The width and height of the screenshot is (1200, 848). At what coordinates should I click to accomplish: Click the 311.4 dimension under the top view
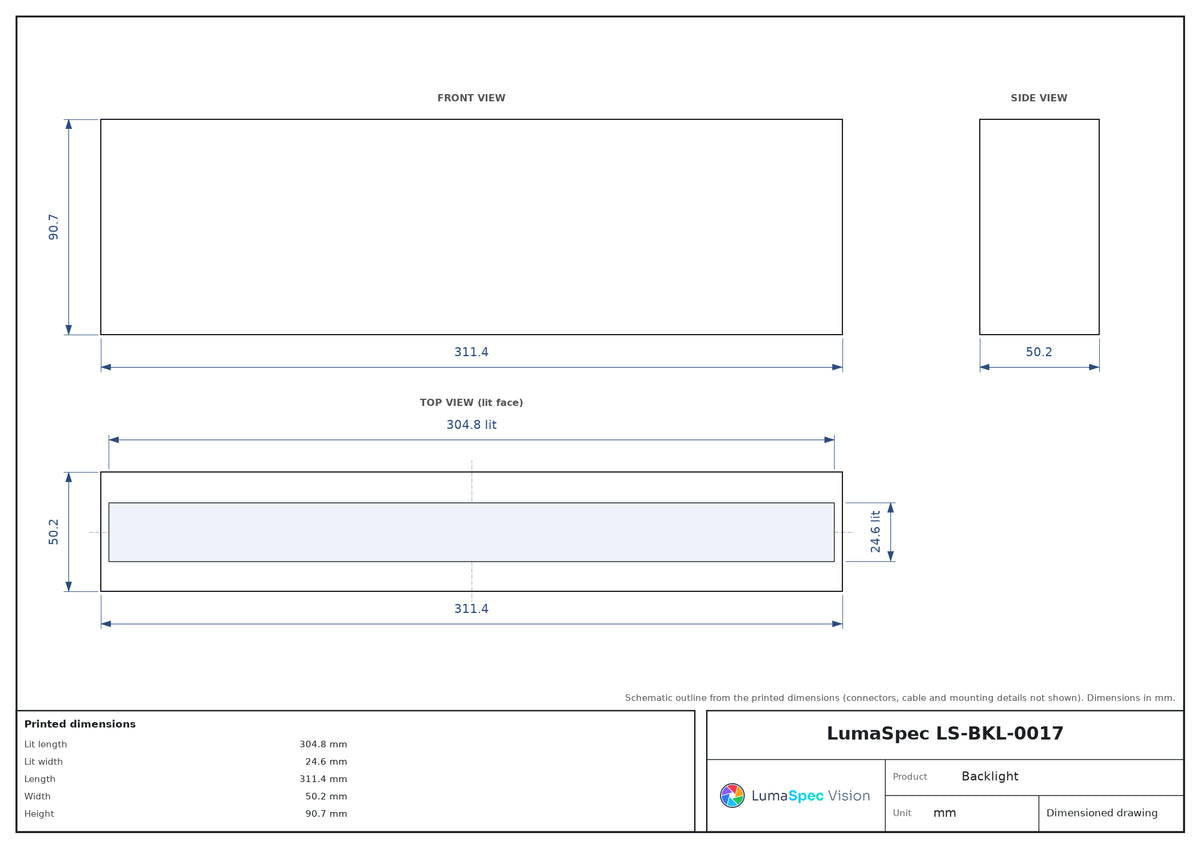pyautogui.click(x=471, y=608)
